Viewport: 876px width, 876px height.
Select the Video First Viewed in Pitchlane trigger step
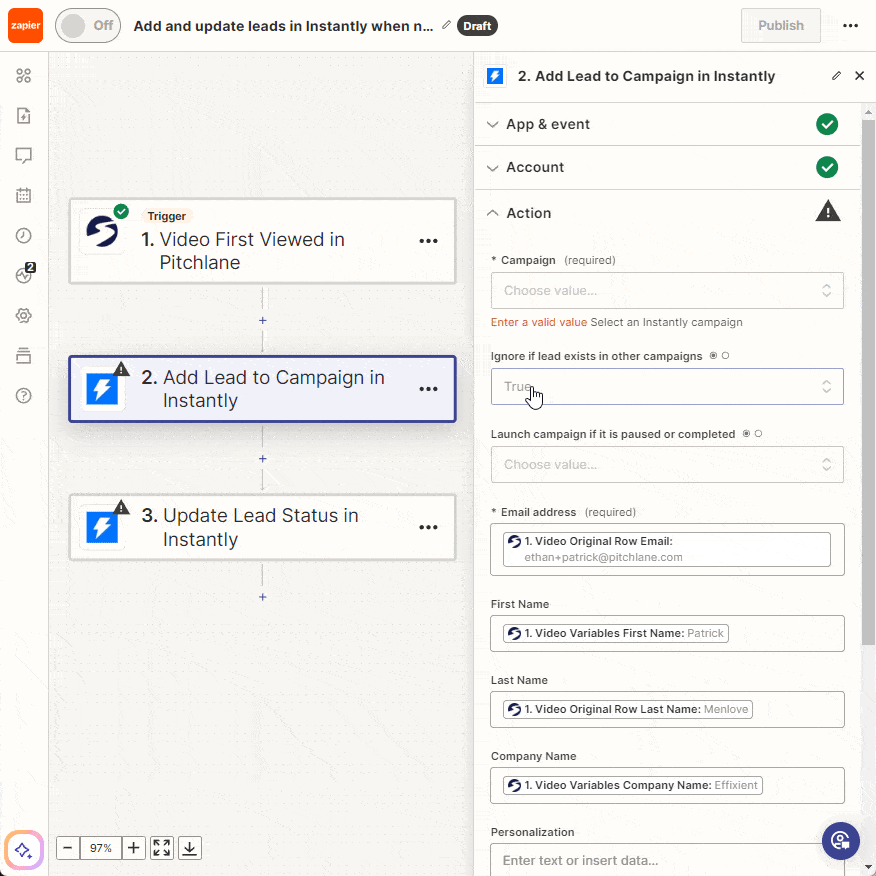coord(262,241)
